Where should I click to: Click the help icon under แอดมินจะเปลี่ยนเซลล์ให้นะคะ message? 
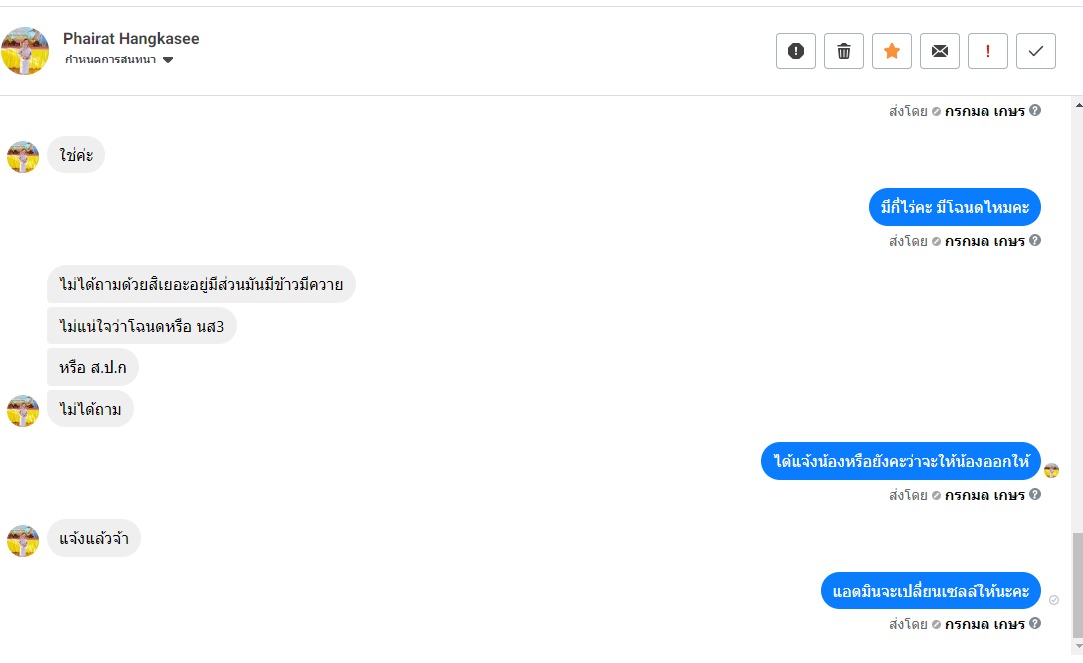click(x=1035, y=624)
